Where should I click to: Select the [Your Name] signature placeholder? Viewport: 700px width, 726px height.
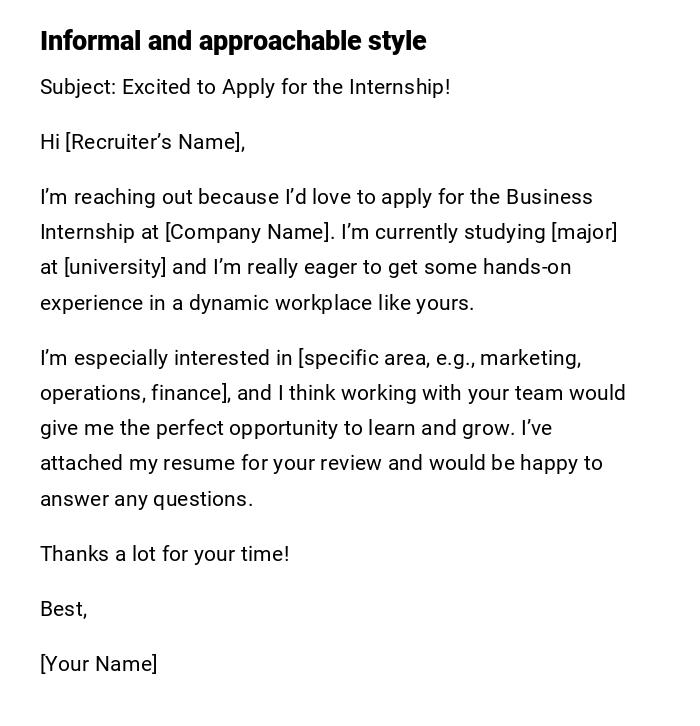(98, 664)
